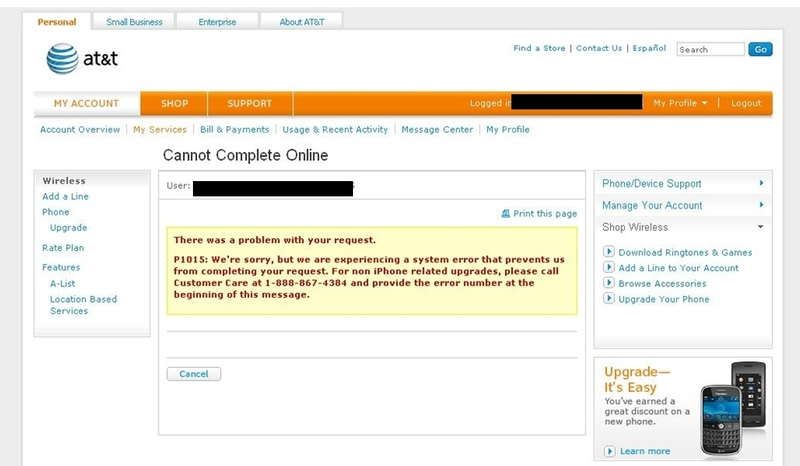Select Phone in Wireless sidebar
The width and height of the screenshot is (800, 466).
tap(56, 212)
